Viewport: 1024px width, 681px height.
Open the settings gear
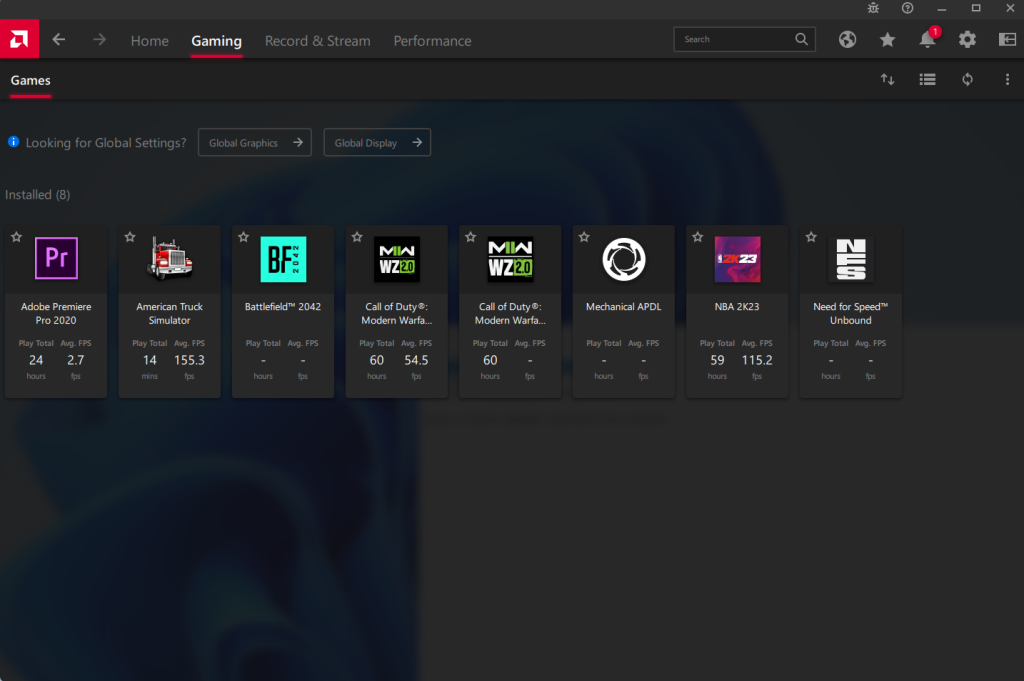tap(967, 40)
